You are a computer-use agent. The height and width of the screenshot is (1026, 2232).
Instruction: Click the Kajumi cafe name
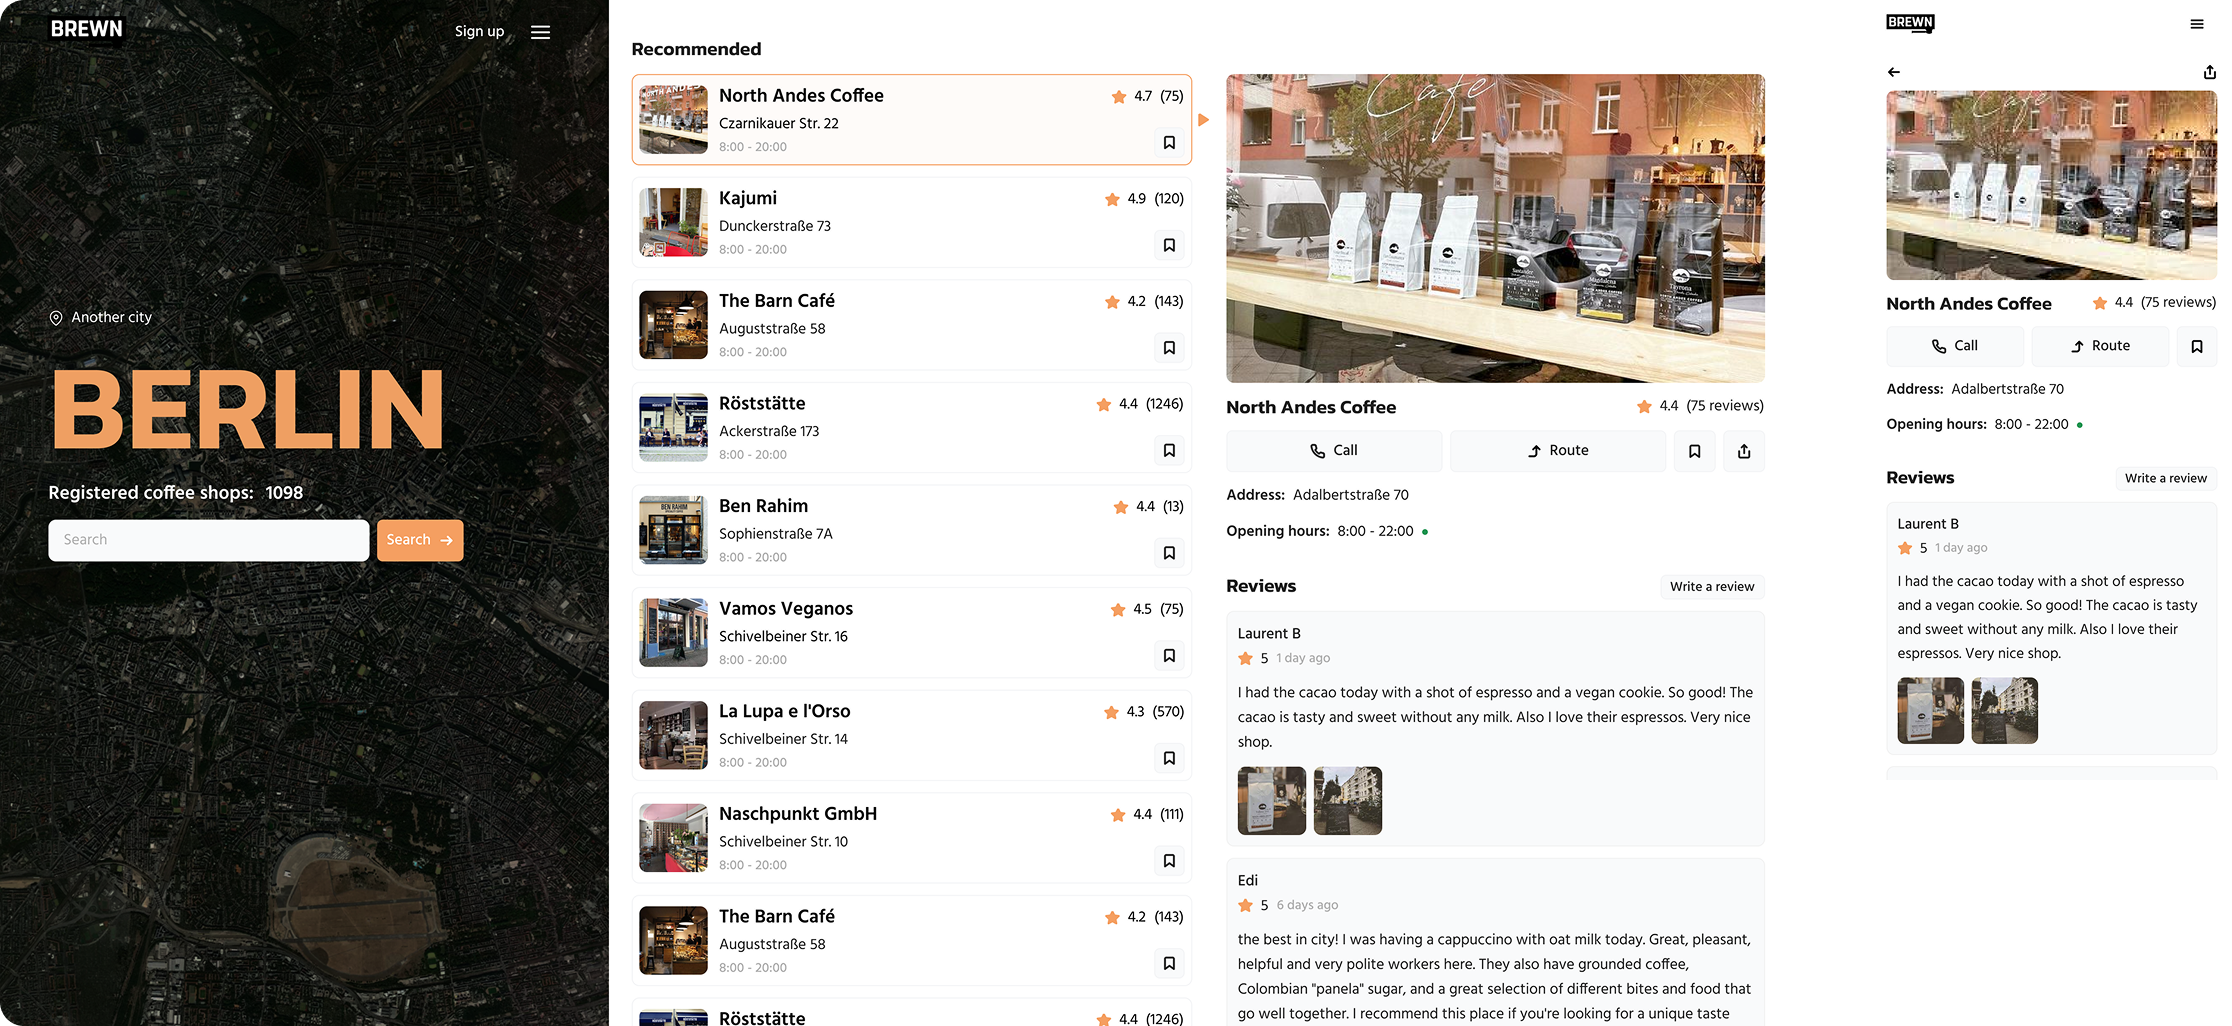[748, 198]
